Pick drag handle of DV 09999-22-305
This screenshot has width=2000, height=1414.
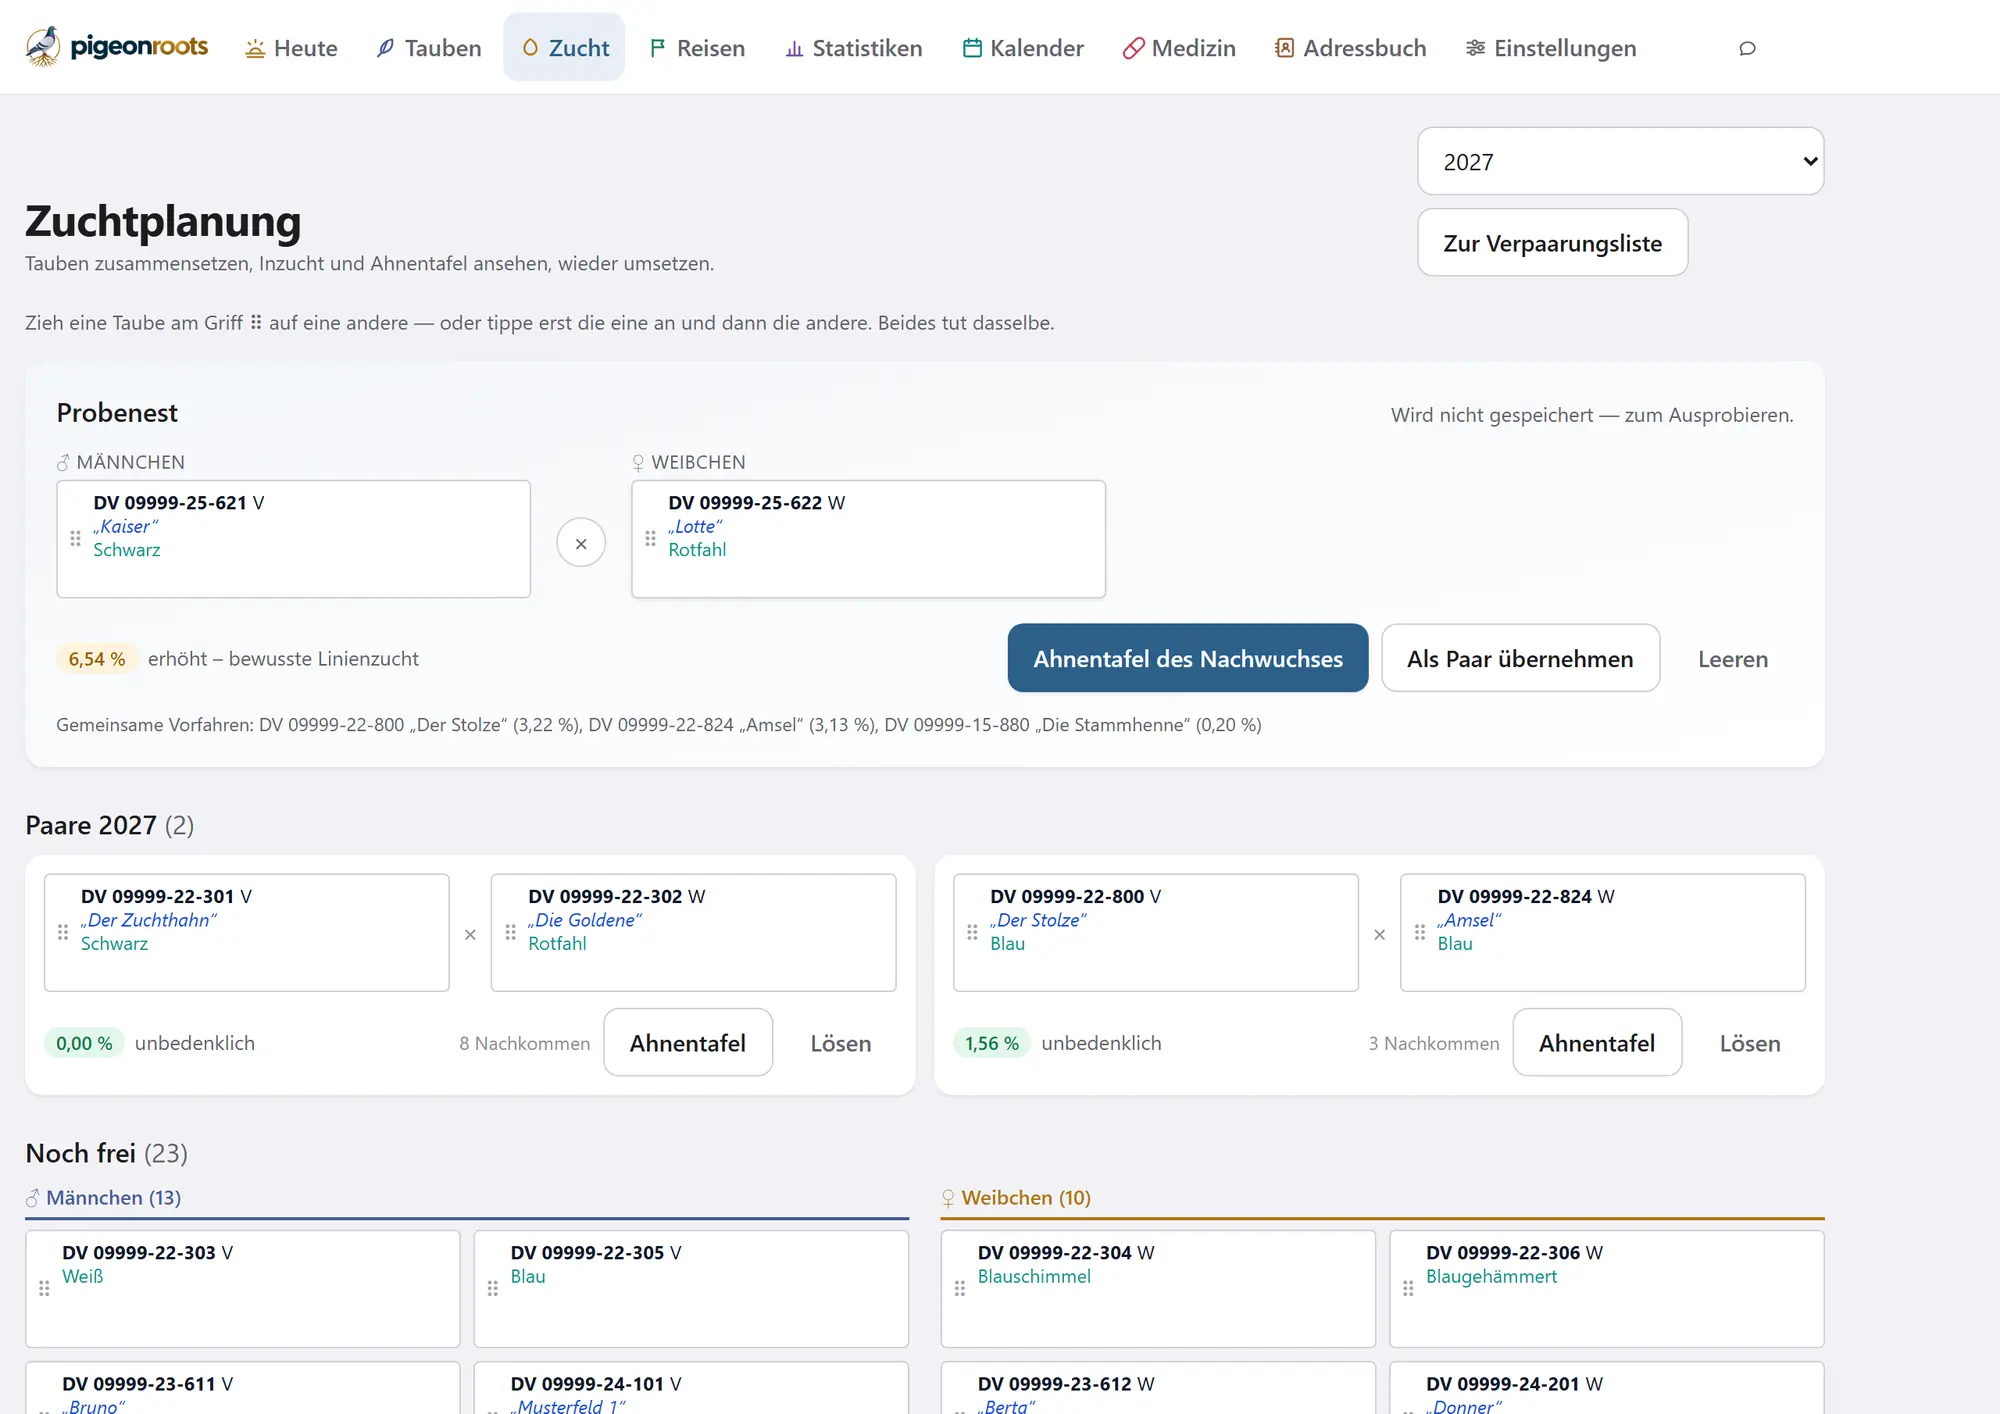point(492,1289)
